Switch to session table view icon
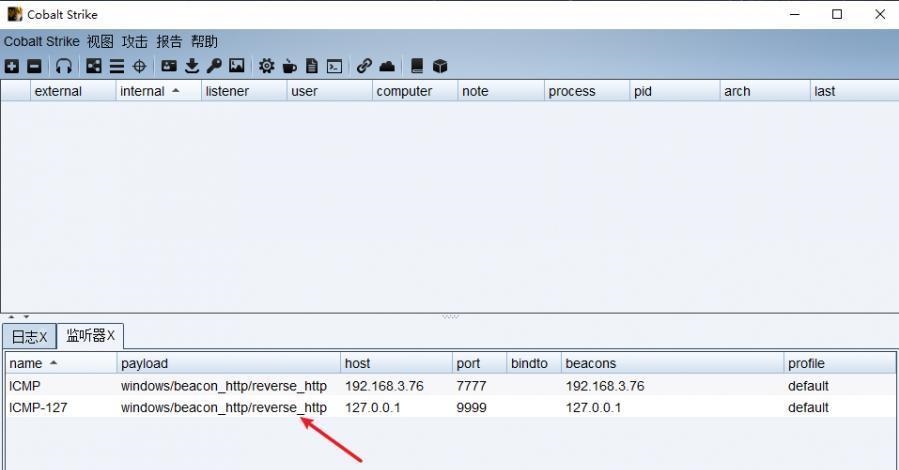The width and height of the screenshot is (899, 470). pyautogui.click(x=117, y=66)
